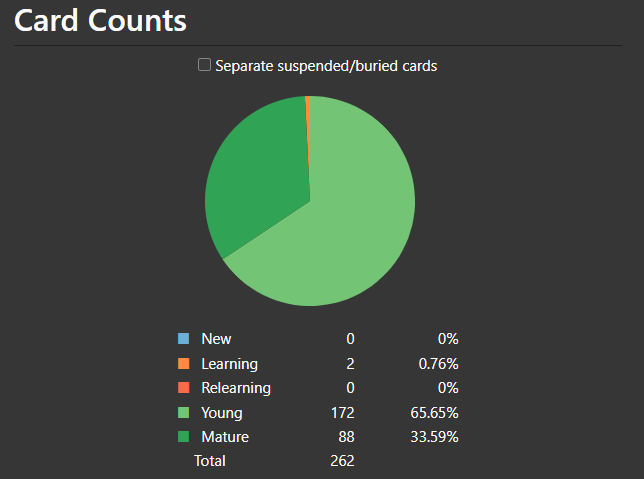Select the Relearning legend label

(x=236, y=388)
